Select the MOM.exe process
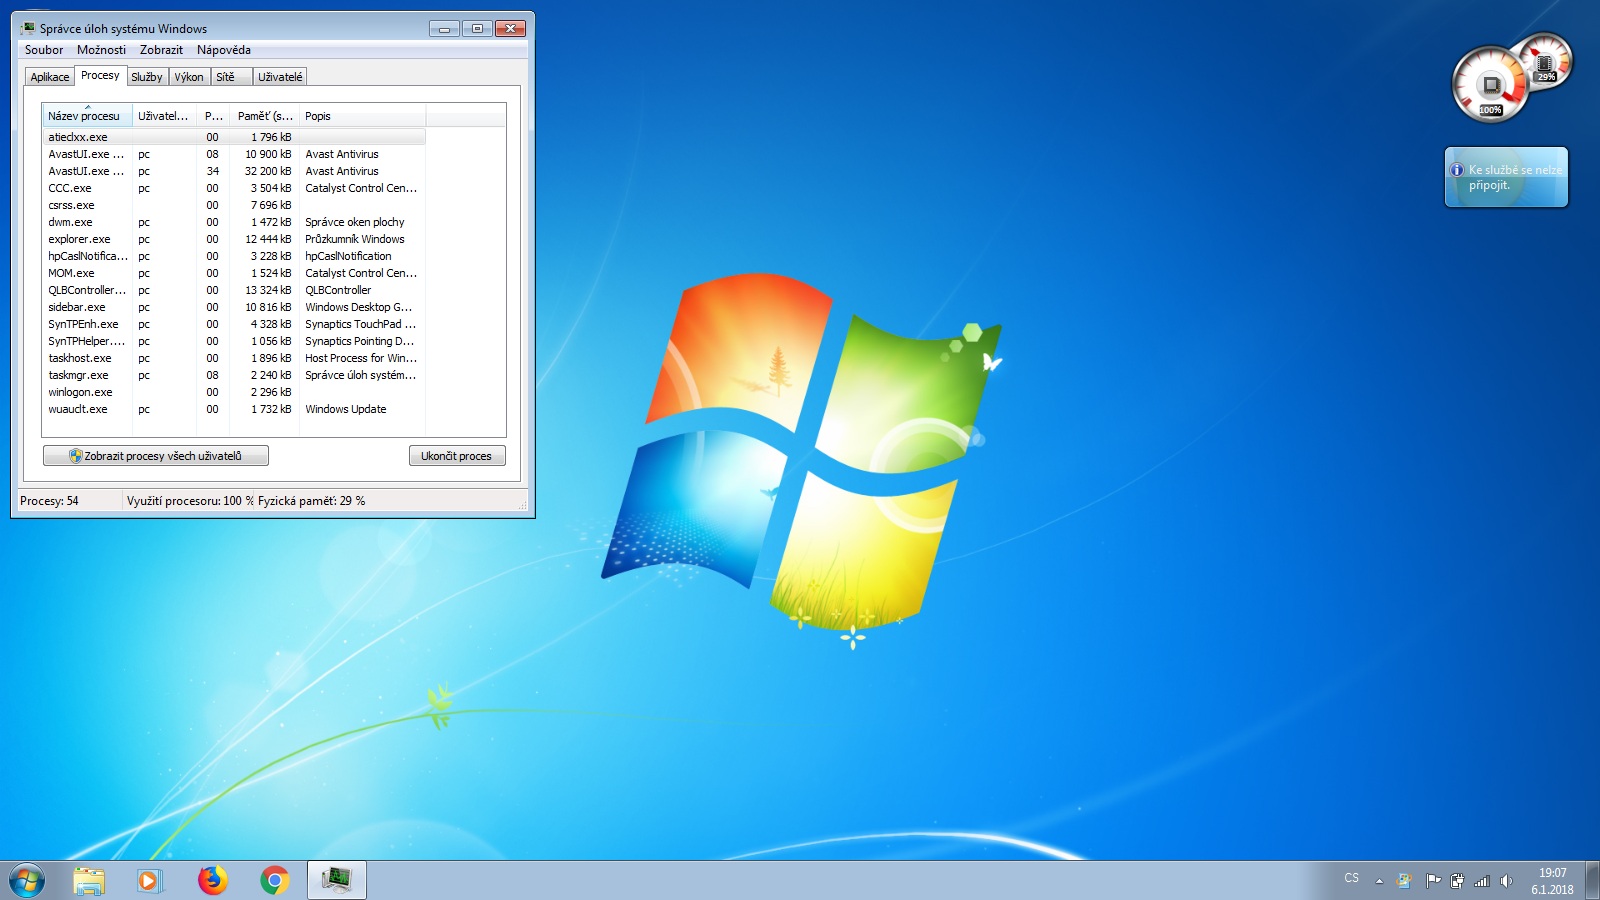 pos(234,273)
